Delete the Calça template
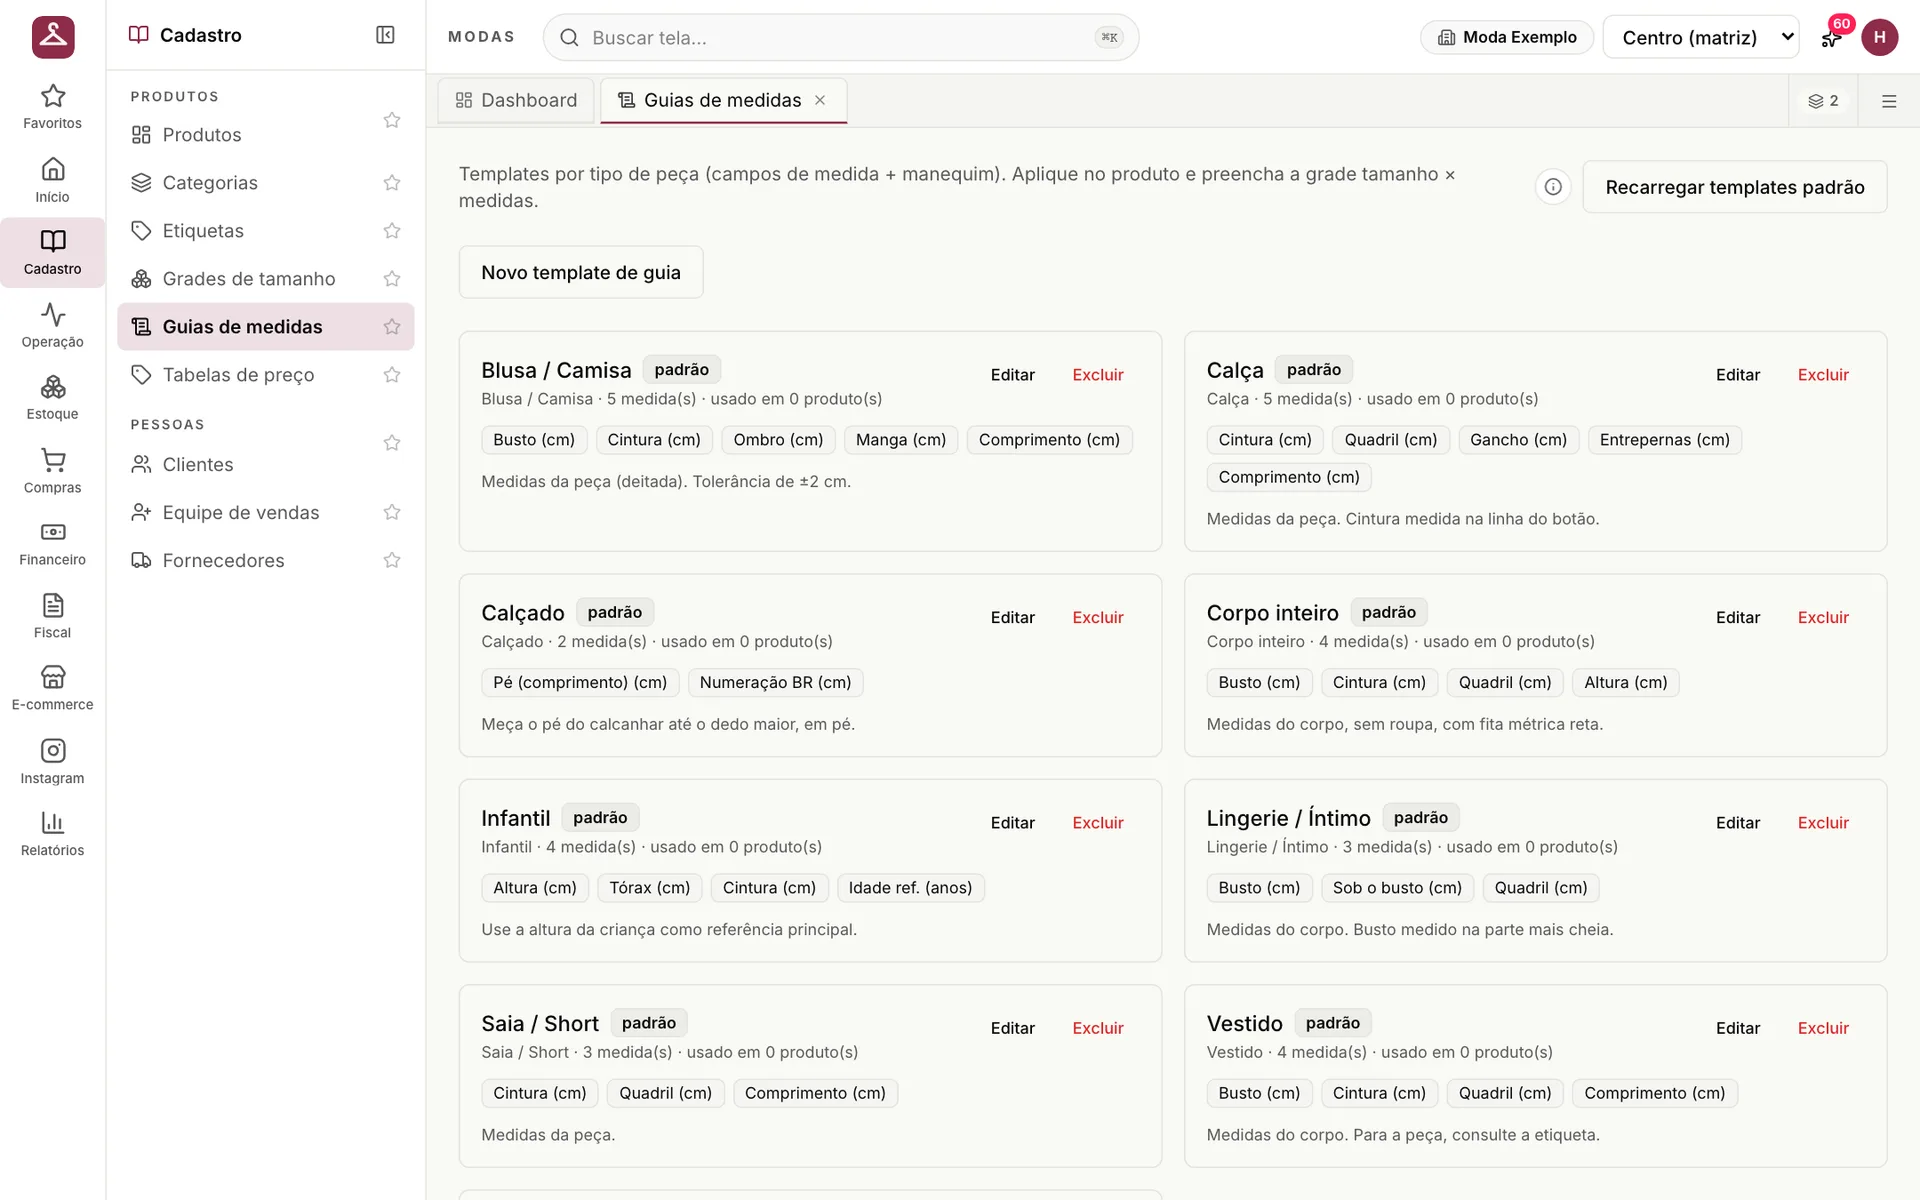 pyautogui.click(x=1823, y=375)
